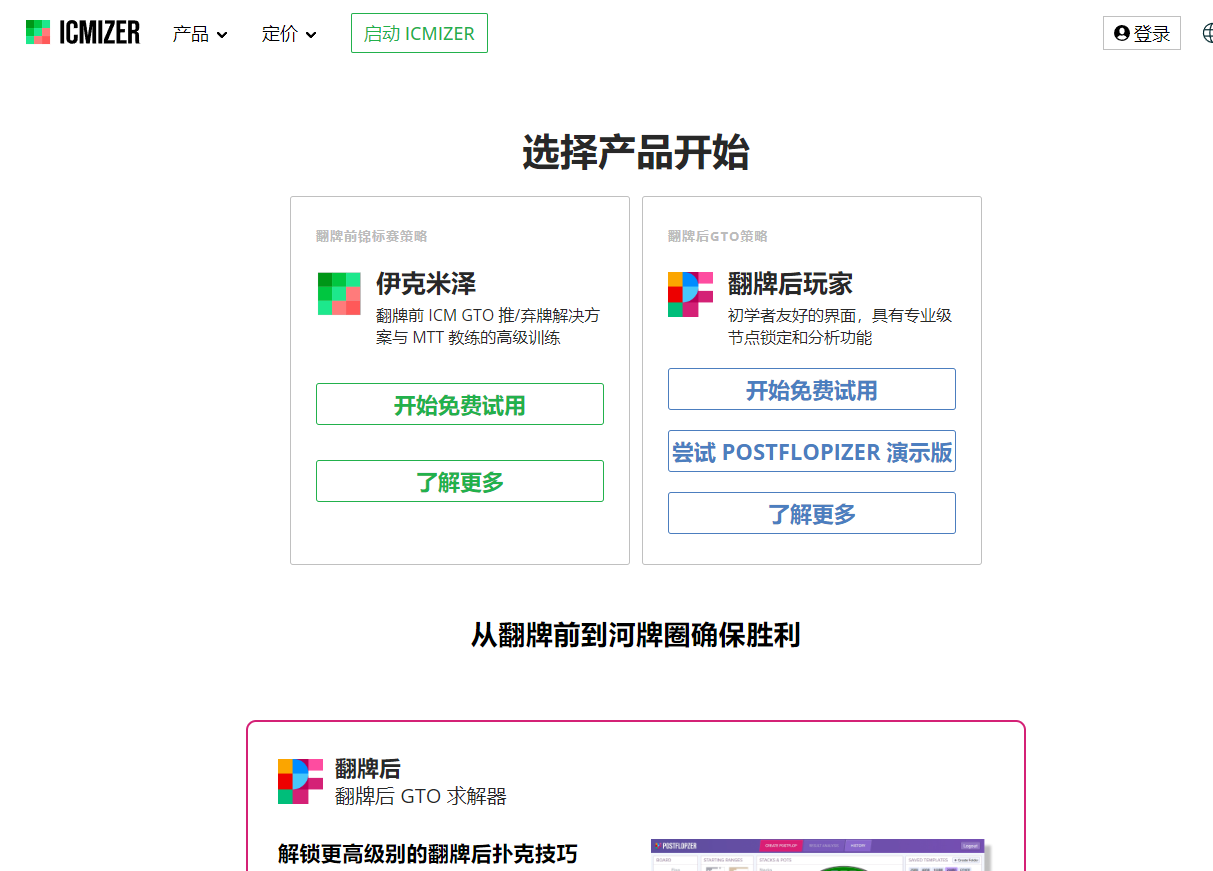1213x871 pixels.
Task: Start free trial for 翻牌后玩家
Action: (x=812, y=389)
